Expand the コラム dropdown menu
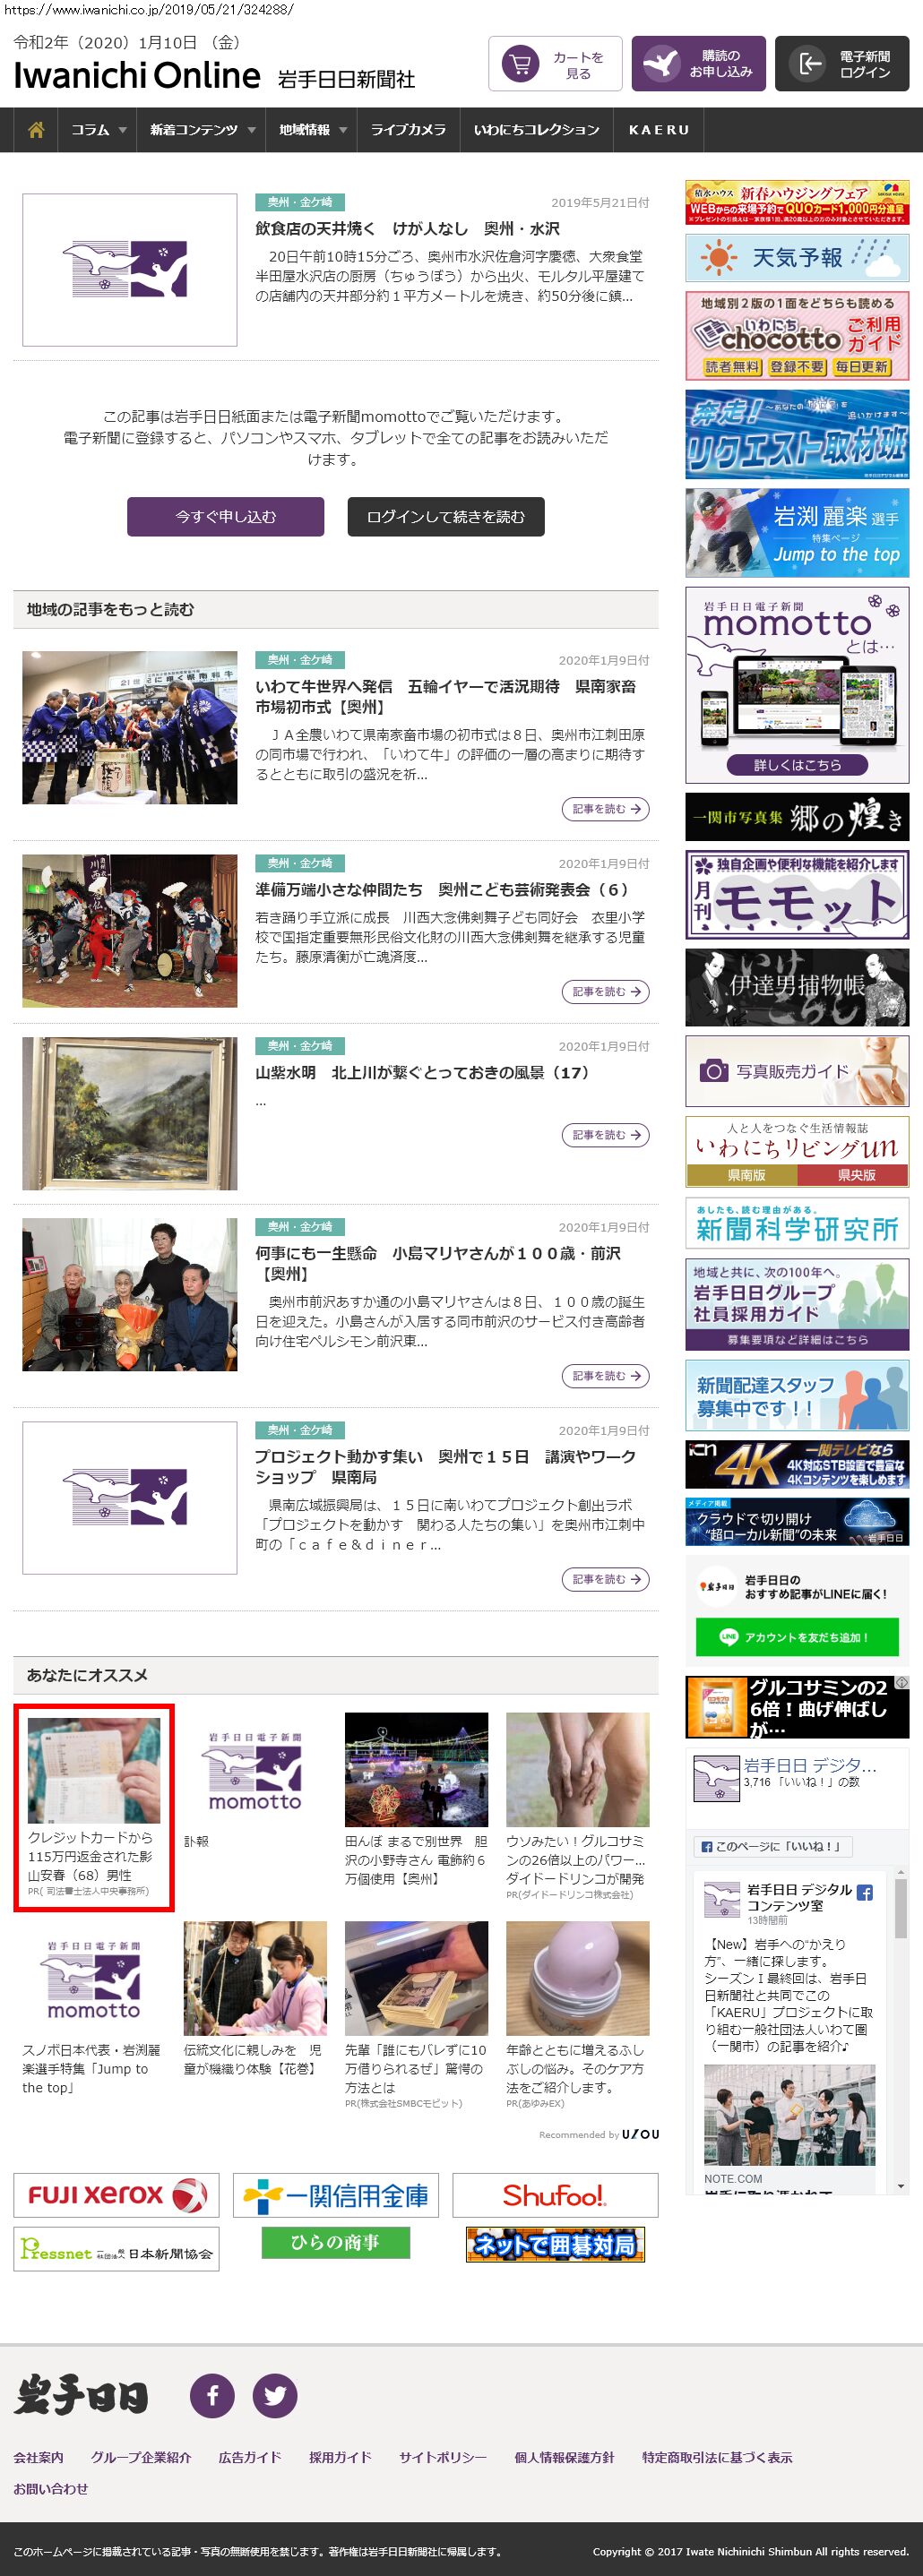 98,130
